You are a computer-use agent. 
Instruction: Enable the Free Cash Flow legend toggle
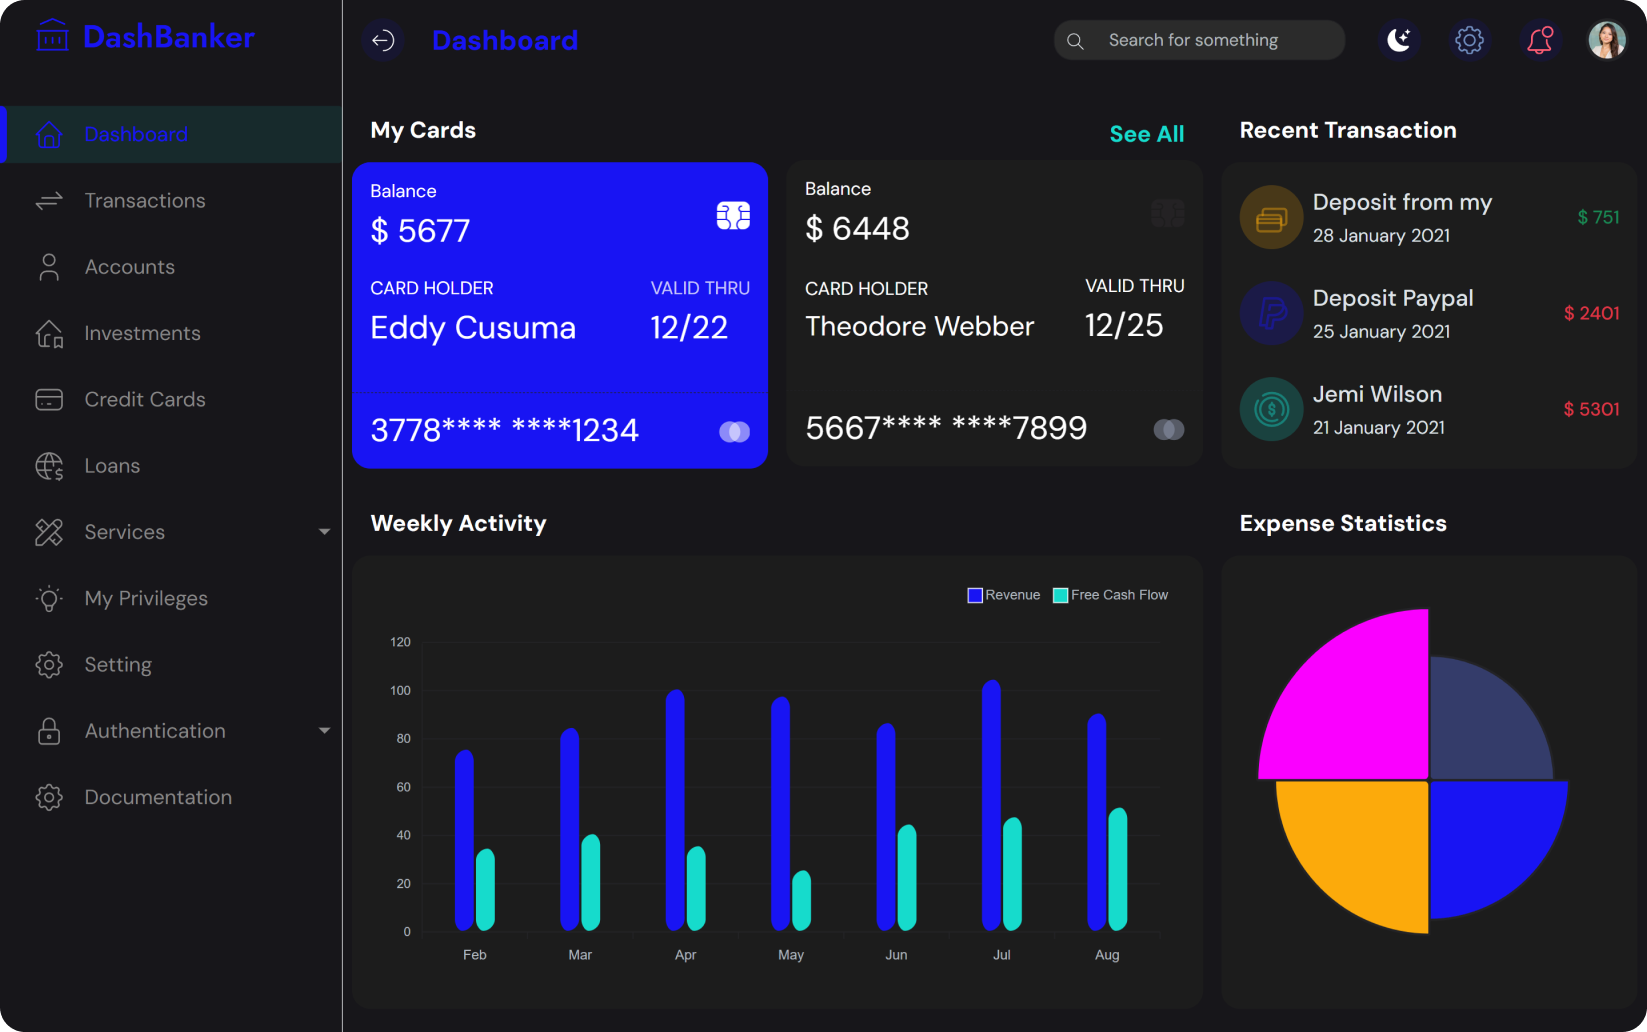click(1059, 594)
